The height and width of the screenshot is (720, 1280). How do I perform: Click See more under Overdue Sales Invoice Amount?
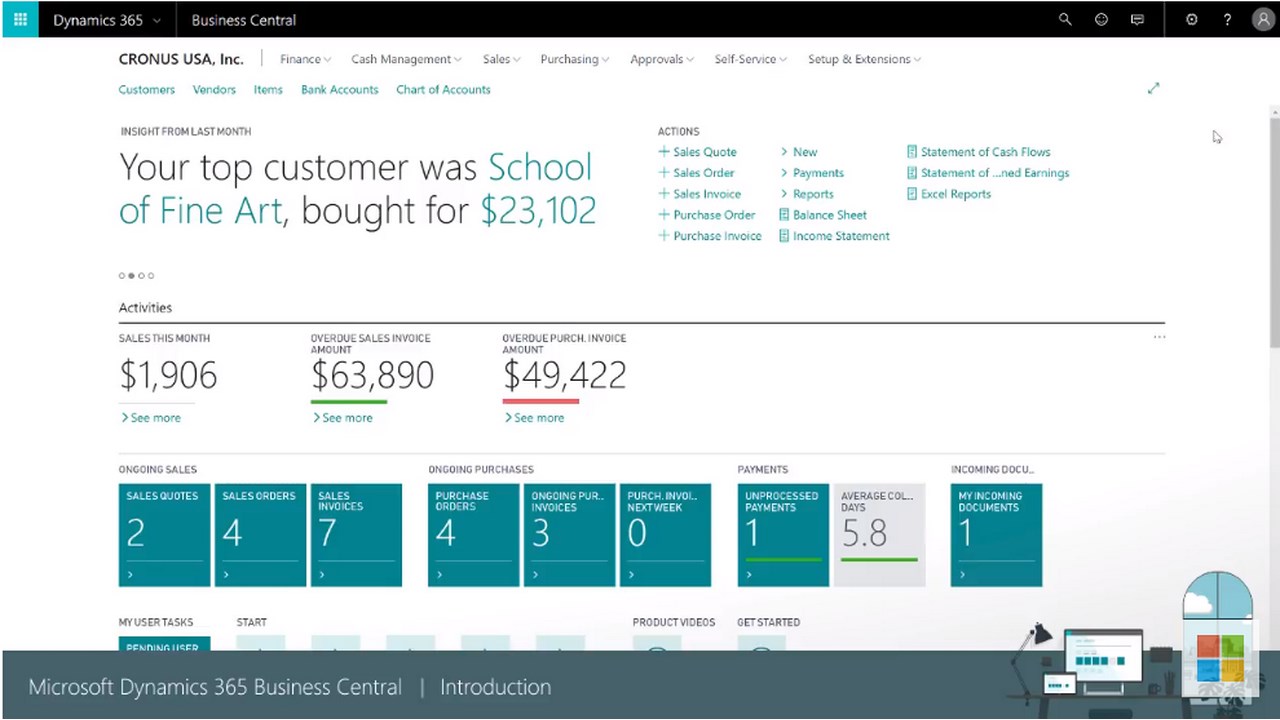click(x=343, y=418)
